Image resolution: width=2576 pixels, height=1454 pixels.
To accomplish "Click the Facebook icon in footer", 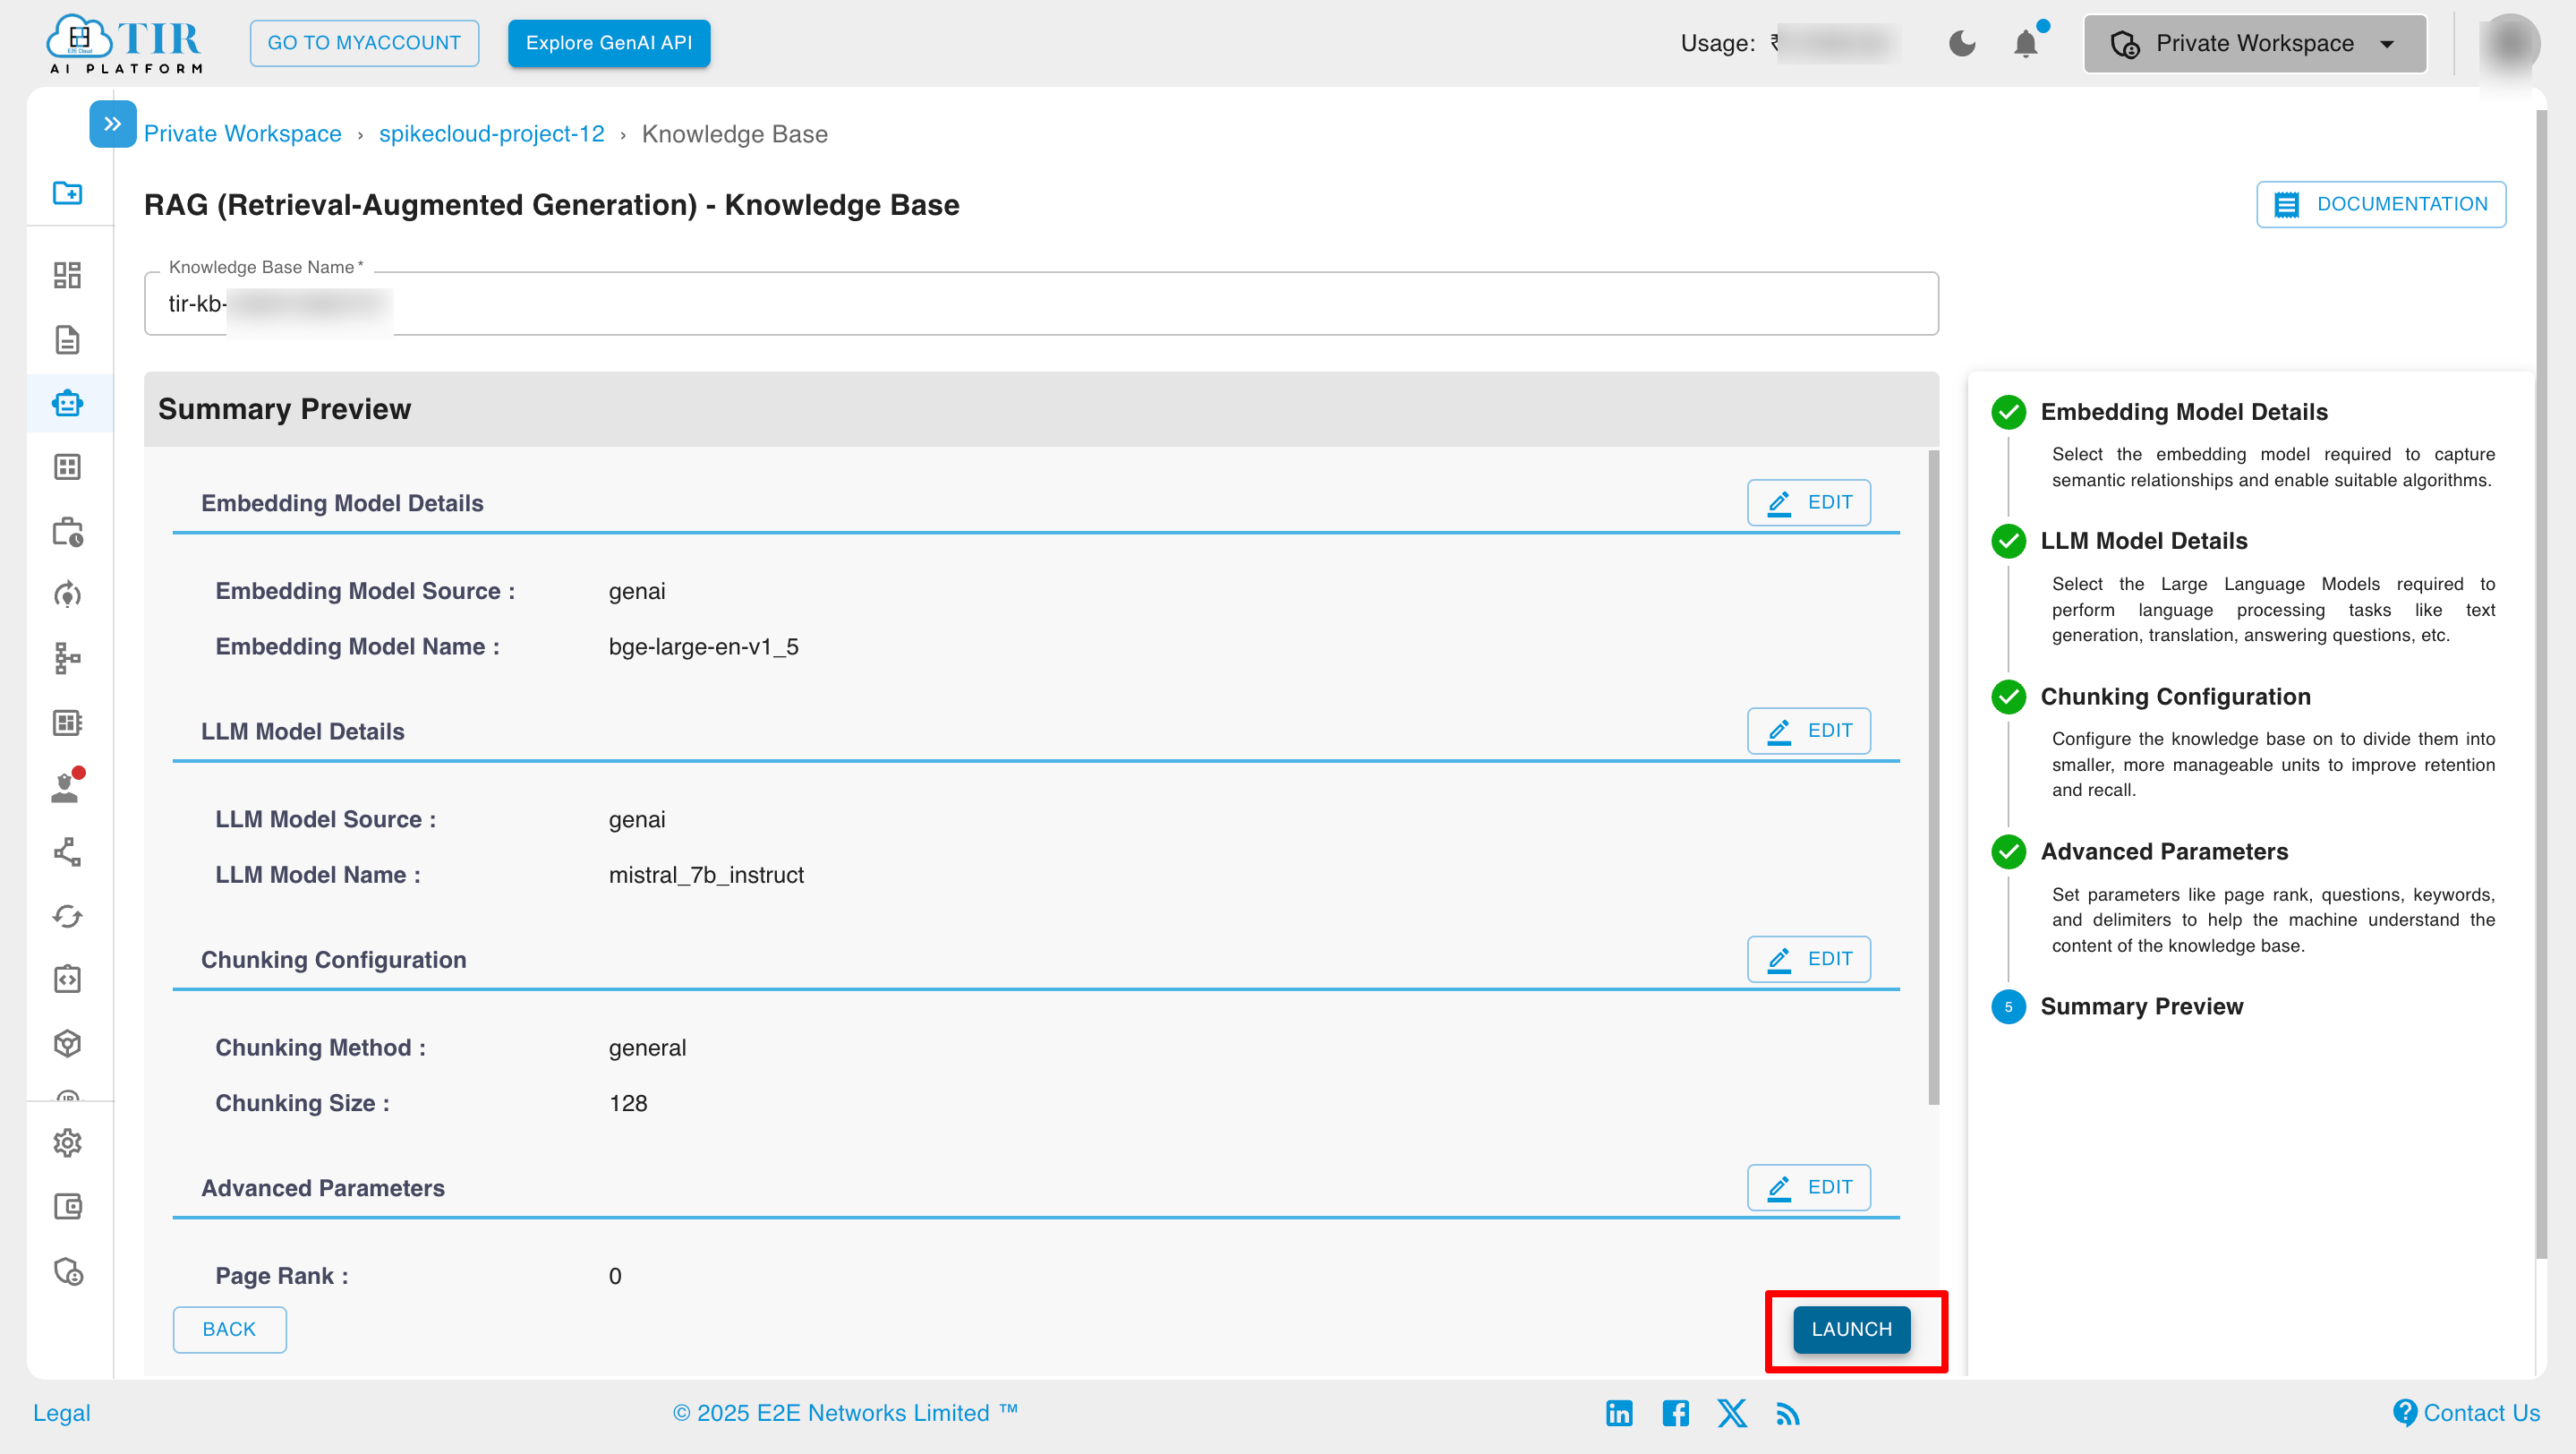I will point(1675,1413).
